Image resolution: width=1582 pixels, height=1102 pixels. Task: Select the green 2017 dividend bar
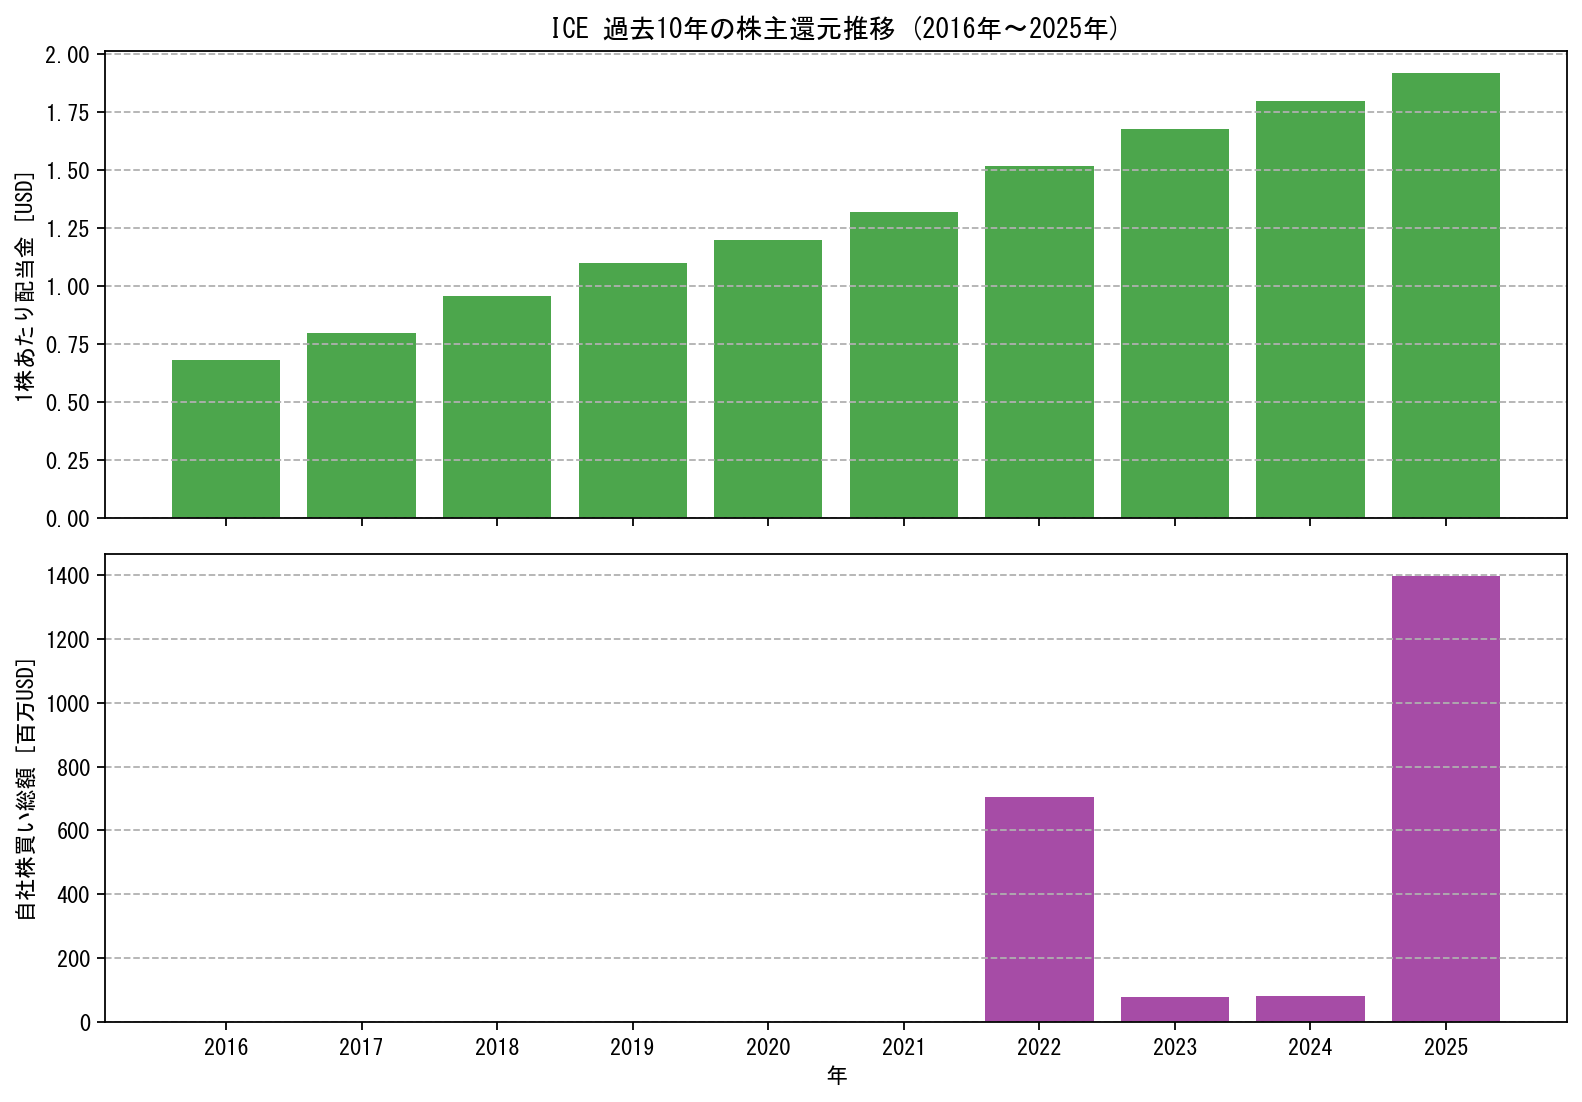361,425
